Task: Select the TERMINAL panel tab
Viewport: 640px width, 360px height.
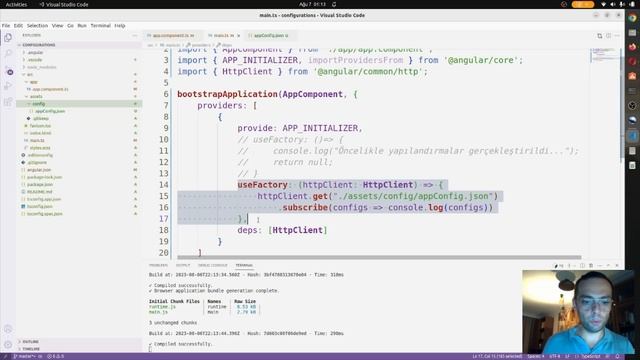Action: click(244, 266)
